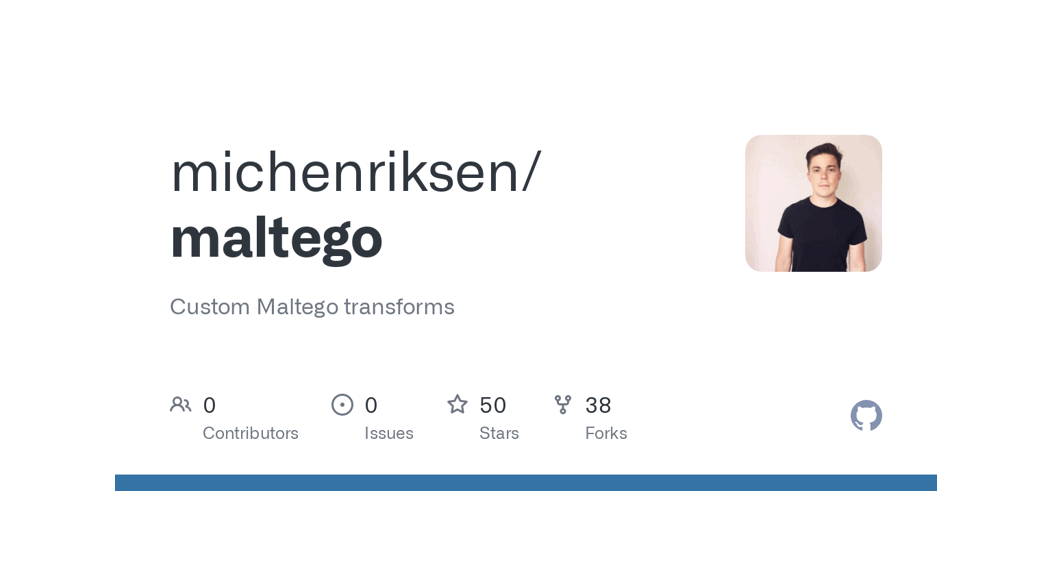The height and width of the screenshot is (572, 1052).
Task: Open the michenriksen owner name
Action: tap(344, 171)
